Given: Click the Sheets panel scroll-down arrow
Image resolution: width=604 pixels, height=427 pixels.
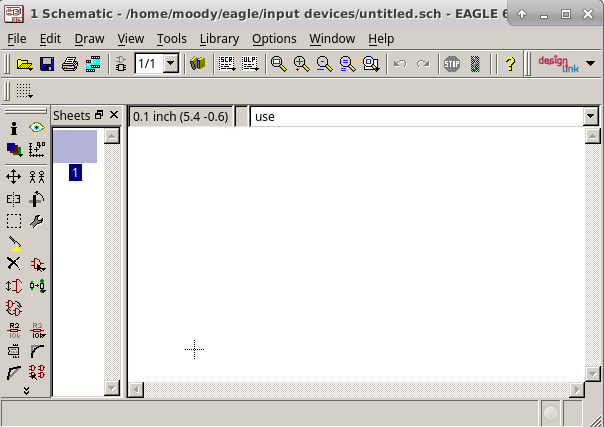Looking at the screenshot, I should click(x=112, y=388).
